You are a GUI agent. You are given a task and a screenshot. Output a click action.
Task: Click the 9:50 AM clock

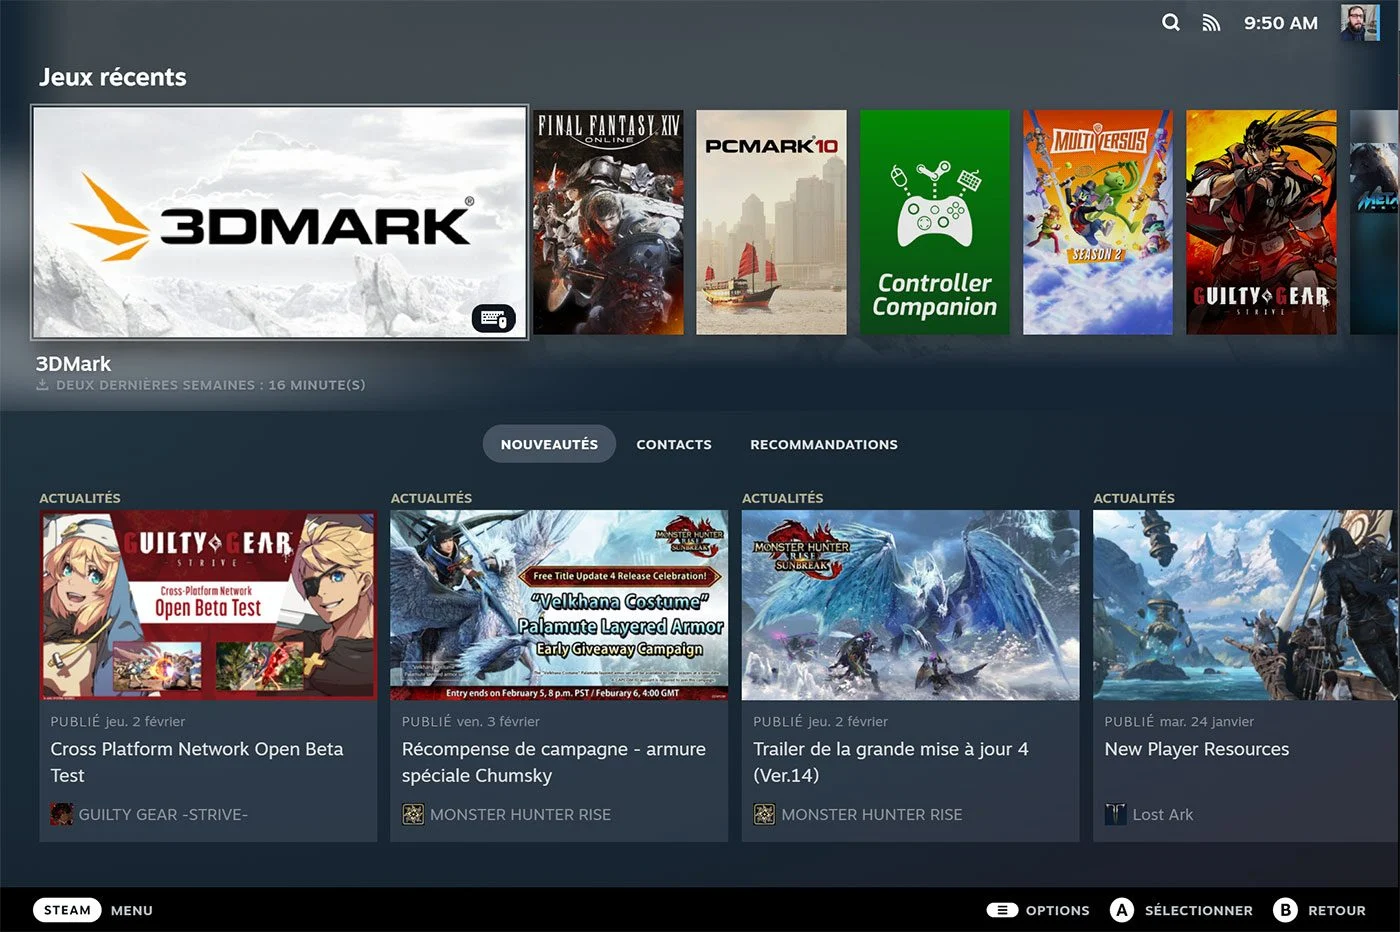pos(1281,23)
